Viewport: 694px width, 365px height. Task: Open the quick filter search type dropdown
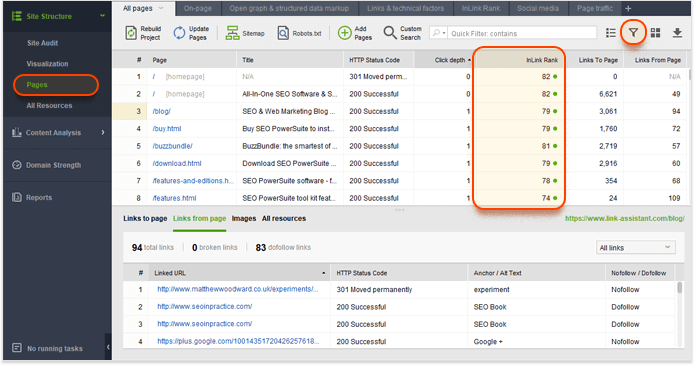click(439, 33)
